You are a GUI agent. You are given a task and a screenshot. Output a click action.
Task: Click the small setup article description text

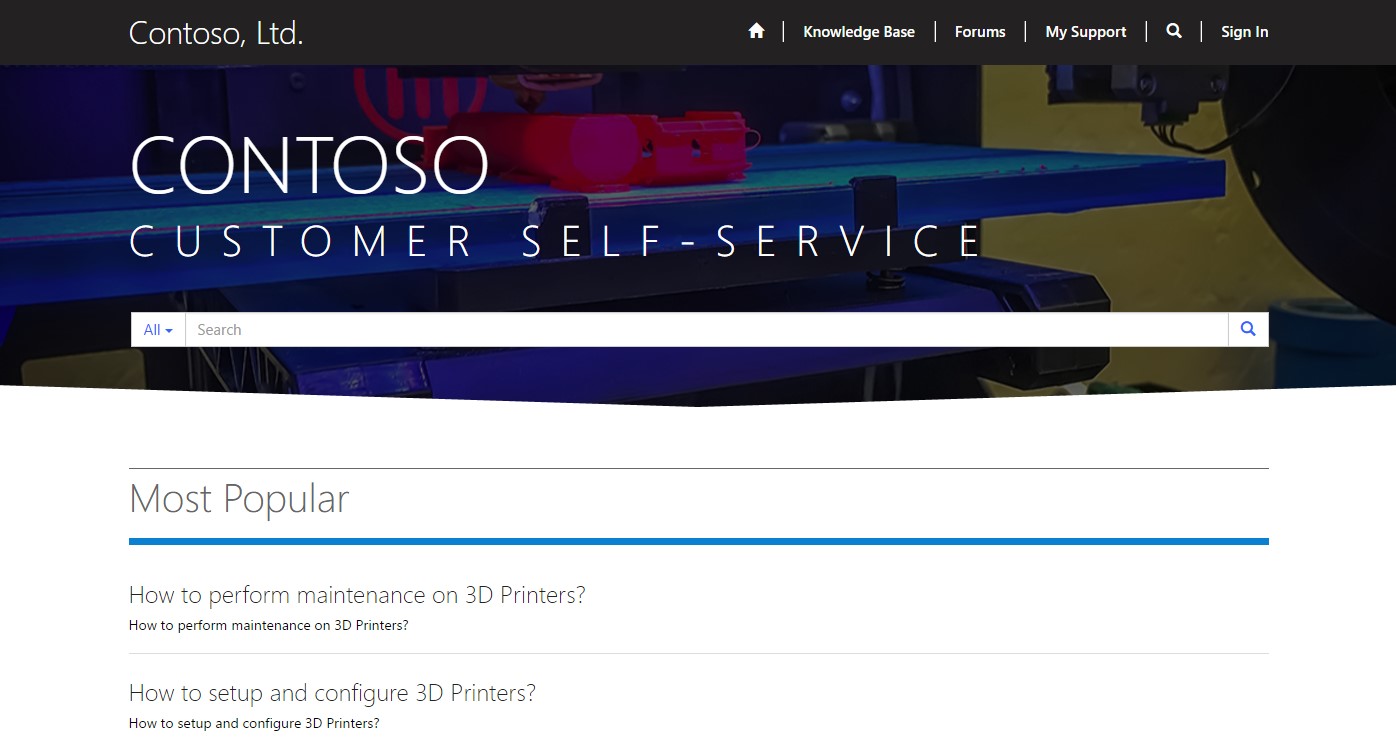point(254,724)
